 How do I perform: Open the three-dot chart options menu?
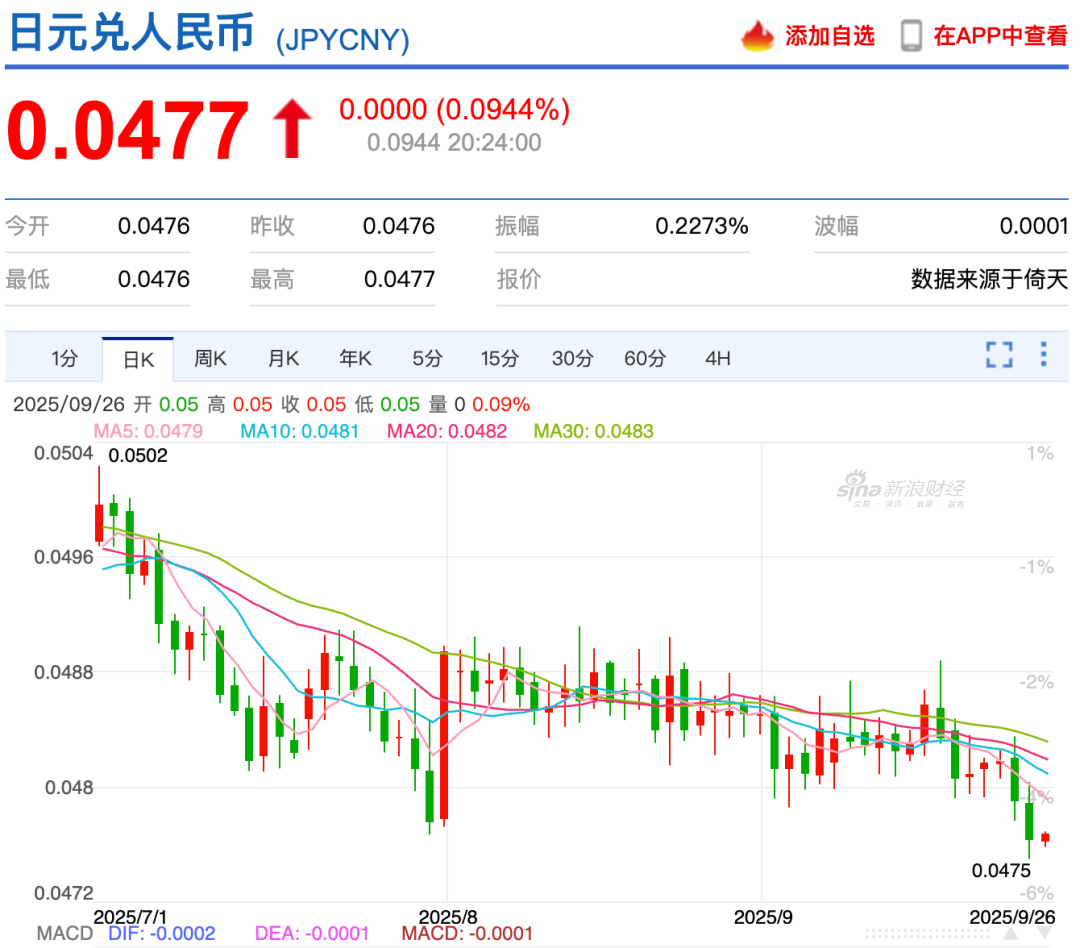coord(1043,354)
